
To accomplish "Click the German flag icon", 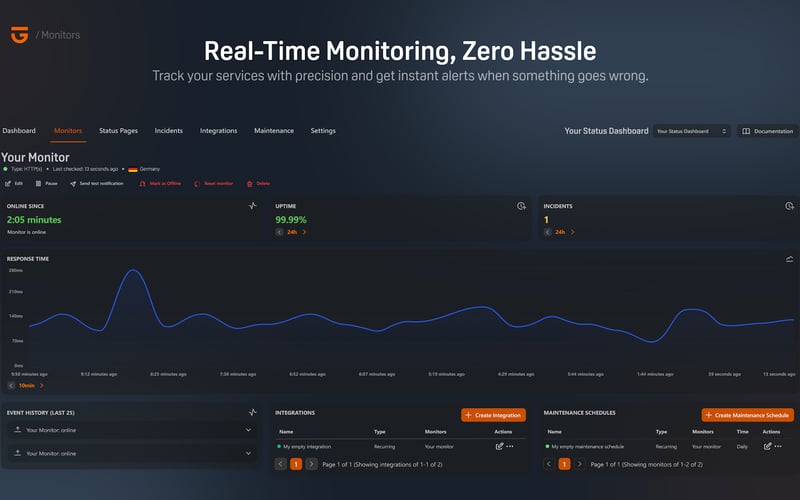I will 133,169.
